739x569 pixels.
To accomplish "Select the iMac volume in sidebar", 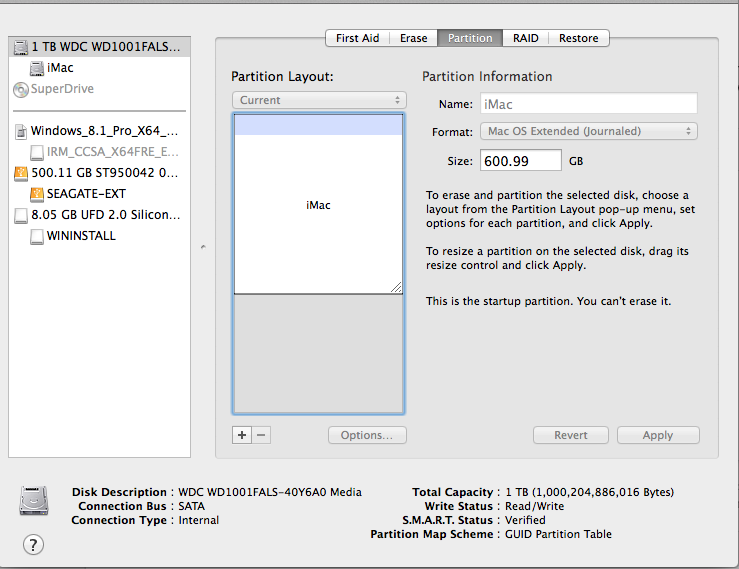I will pos(99,68).
